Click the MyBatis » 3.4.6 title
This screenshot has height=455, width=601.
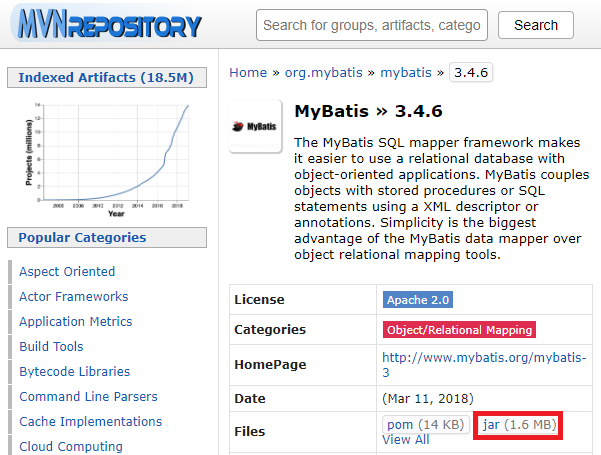[368, 111]
